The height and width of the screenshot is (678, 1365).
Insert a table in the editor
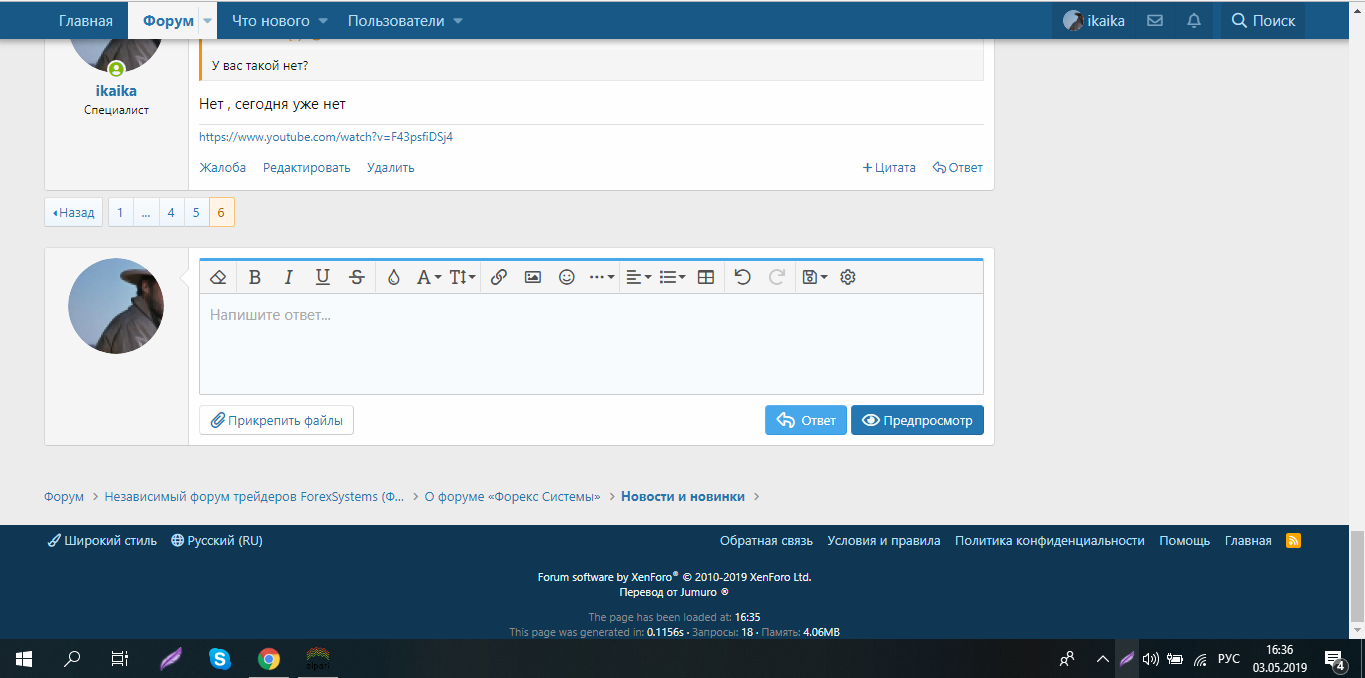(706, 277)
